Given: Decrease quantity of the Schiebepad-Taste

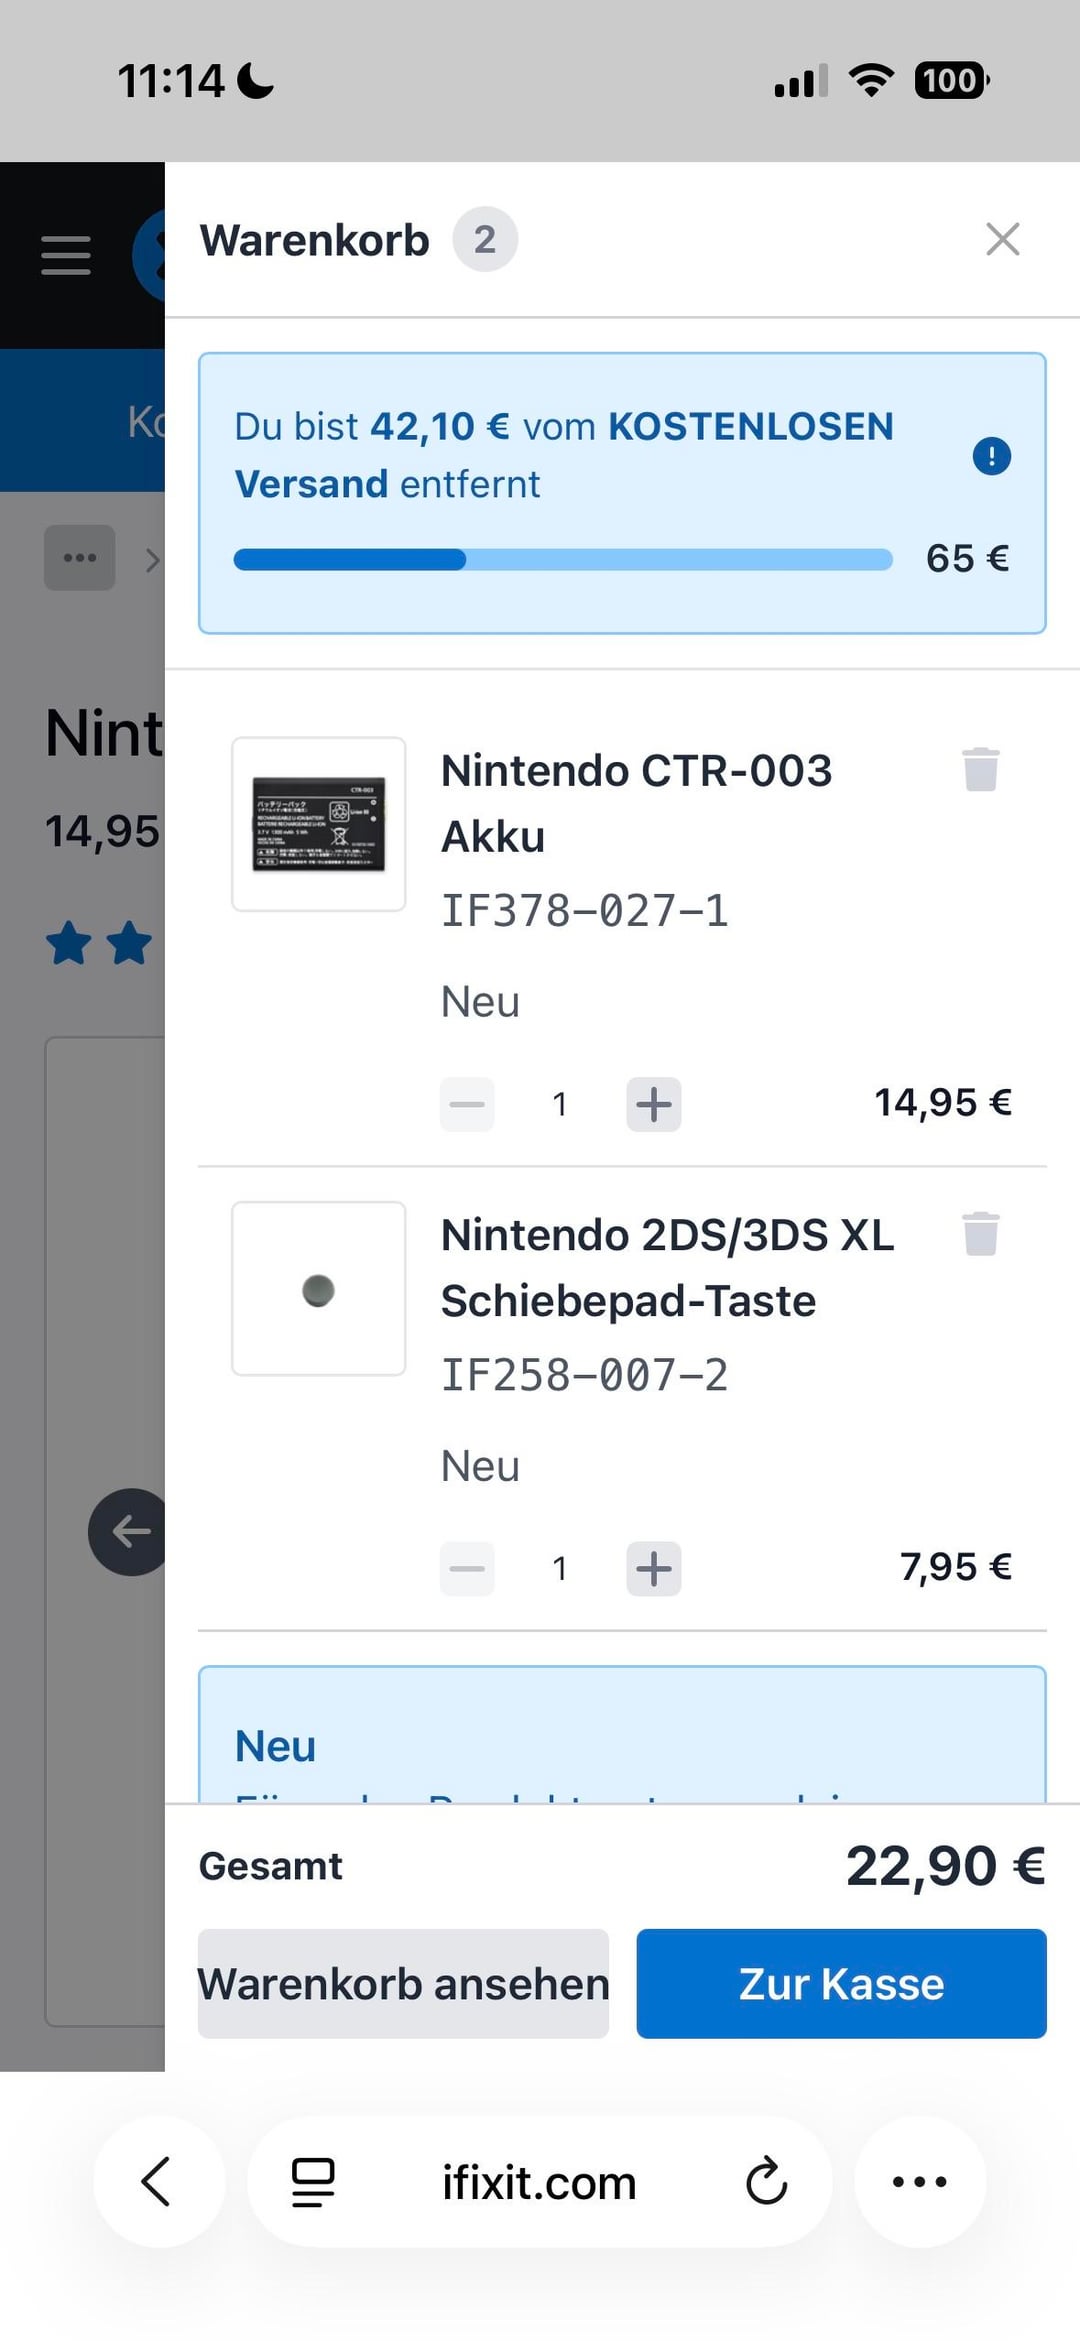Looking at the screenshot, I should [467, 1568].
